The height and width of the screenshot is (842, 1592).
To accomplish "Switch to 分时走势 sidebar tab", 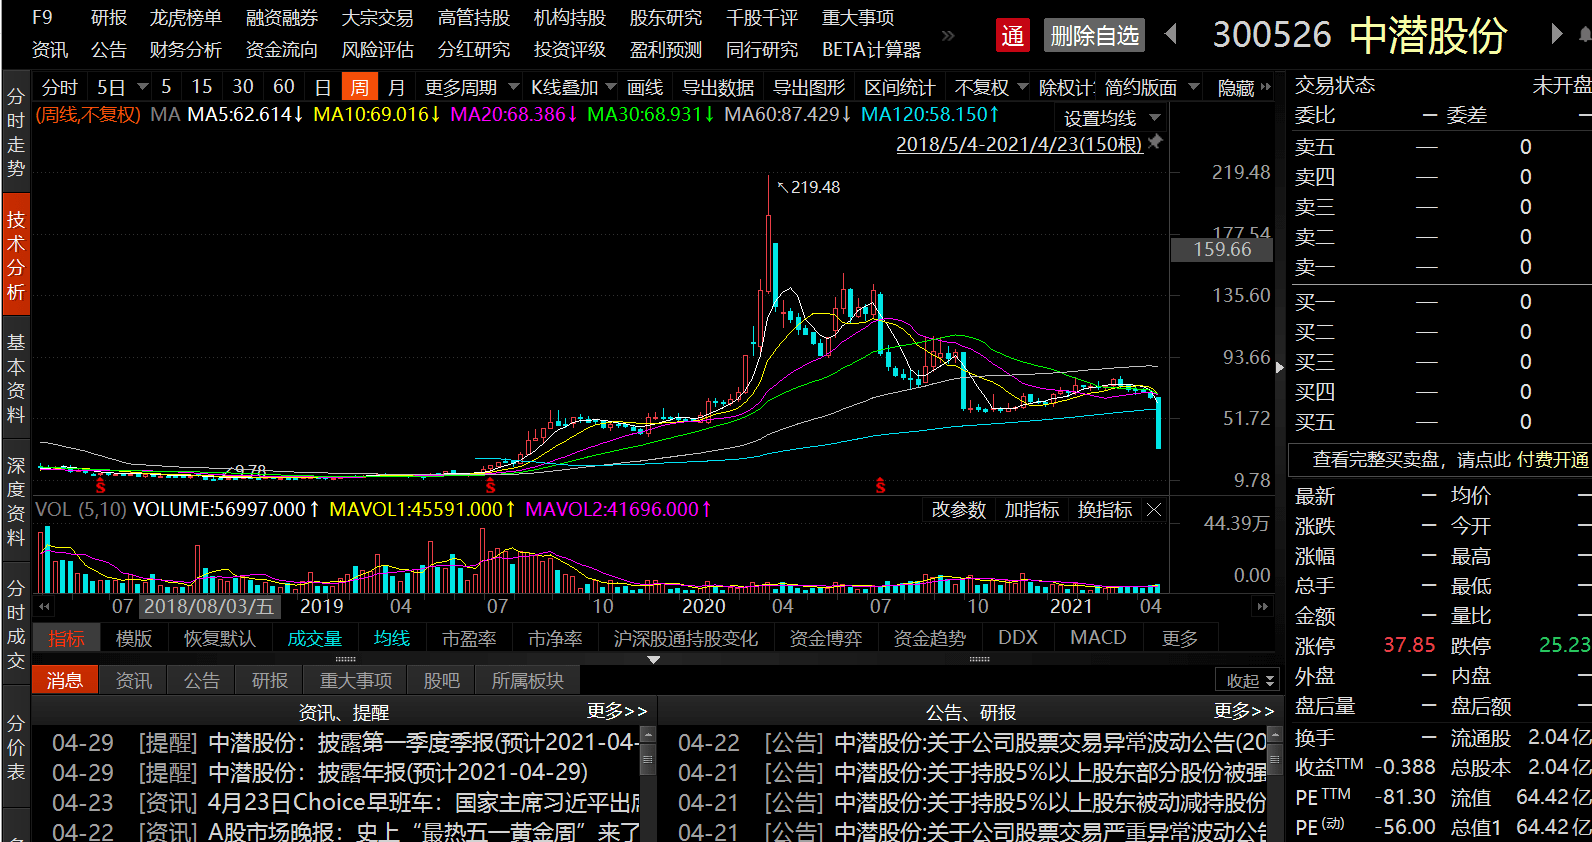I will coord(16,133).
